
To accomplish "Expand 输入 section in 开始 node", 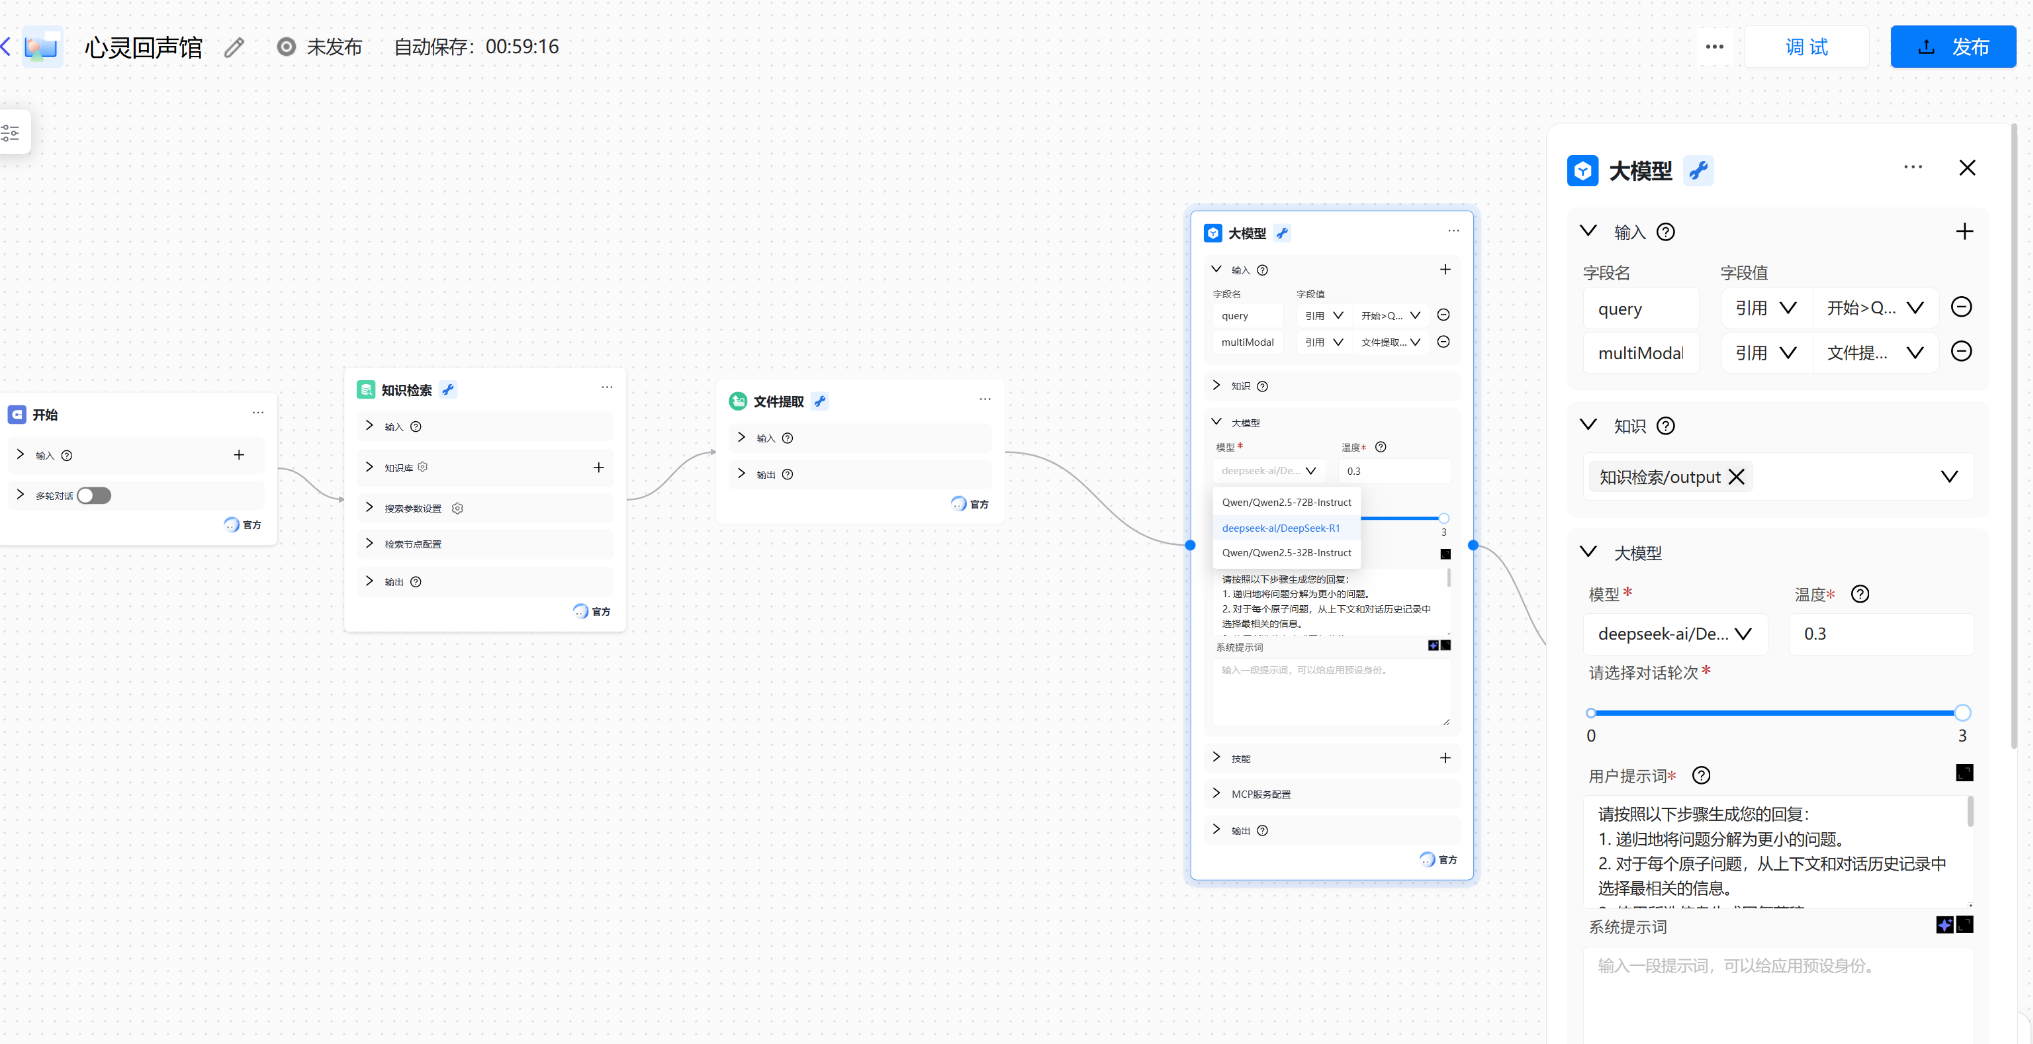I will click(20, 455).
